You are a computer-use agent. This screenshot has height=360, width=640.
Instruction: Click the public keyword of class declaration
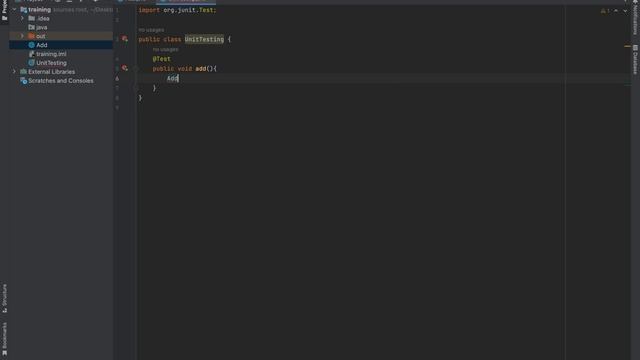(149, 39)
